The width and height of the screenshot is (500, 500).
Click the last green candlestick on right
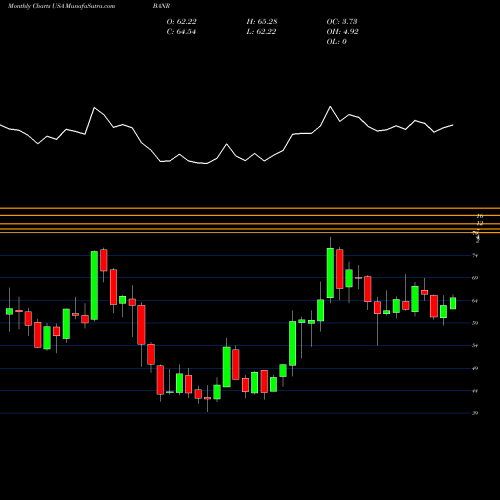453,303
